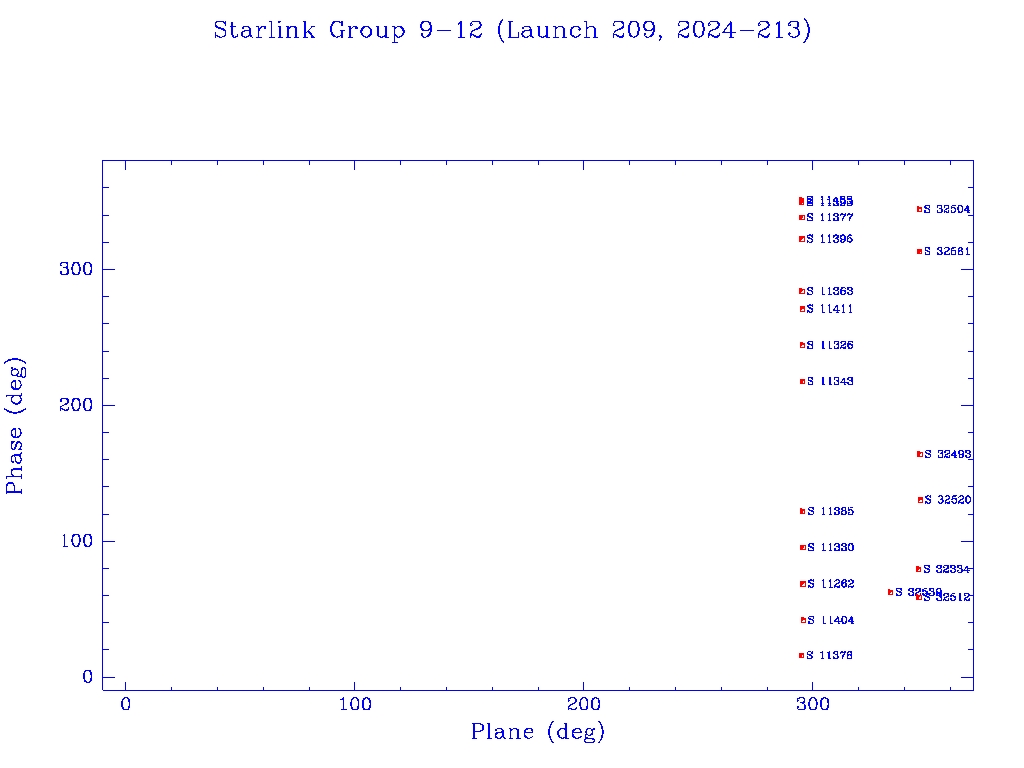The width and height of the screenshot is (1024, 768).
Task: Select the 'S 32334' satellite label
Action: tap(947, 569)
